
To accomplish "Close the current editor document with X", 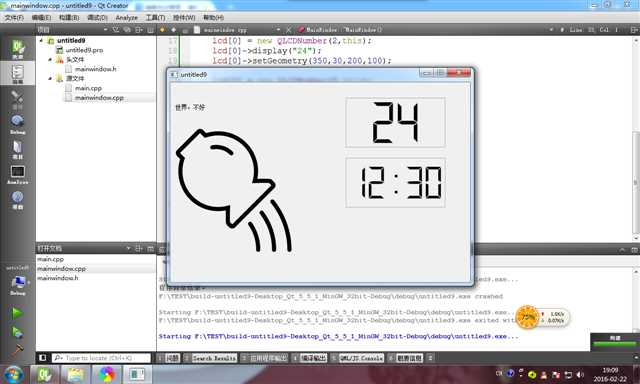I will (289, 29).
